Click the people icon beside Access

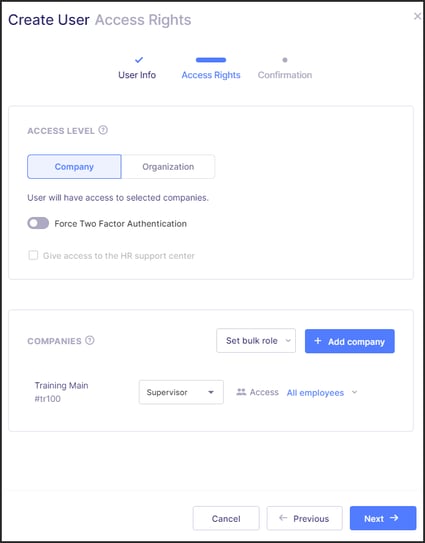[x=241, y=392]
